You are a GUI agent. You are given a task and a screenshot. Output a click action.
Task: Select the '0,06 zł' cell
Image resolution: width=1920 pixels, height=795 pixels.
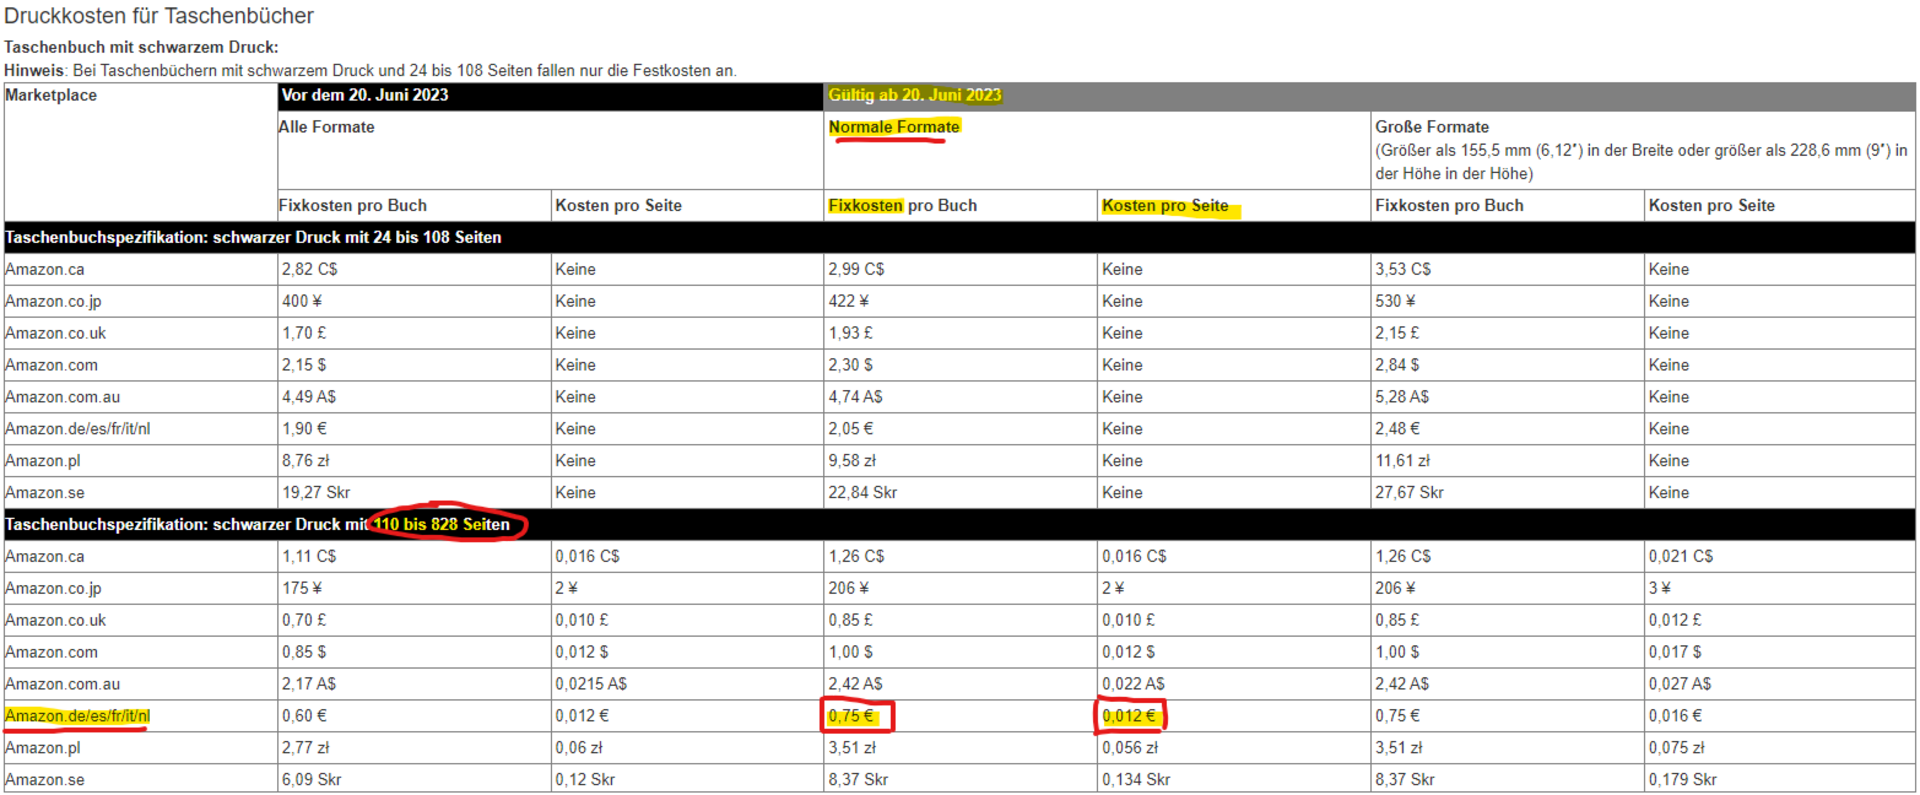[687, 748]
